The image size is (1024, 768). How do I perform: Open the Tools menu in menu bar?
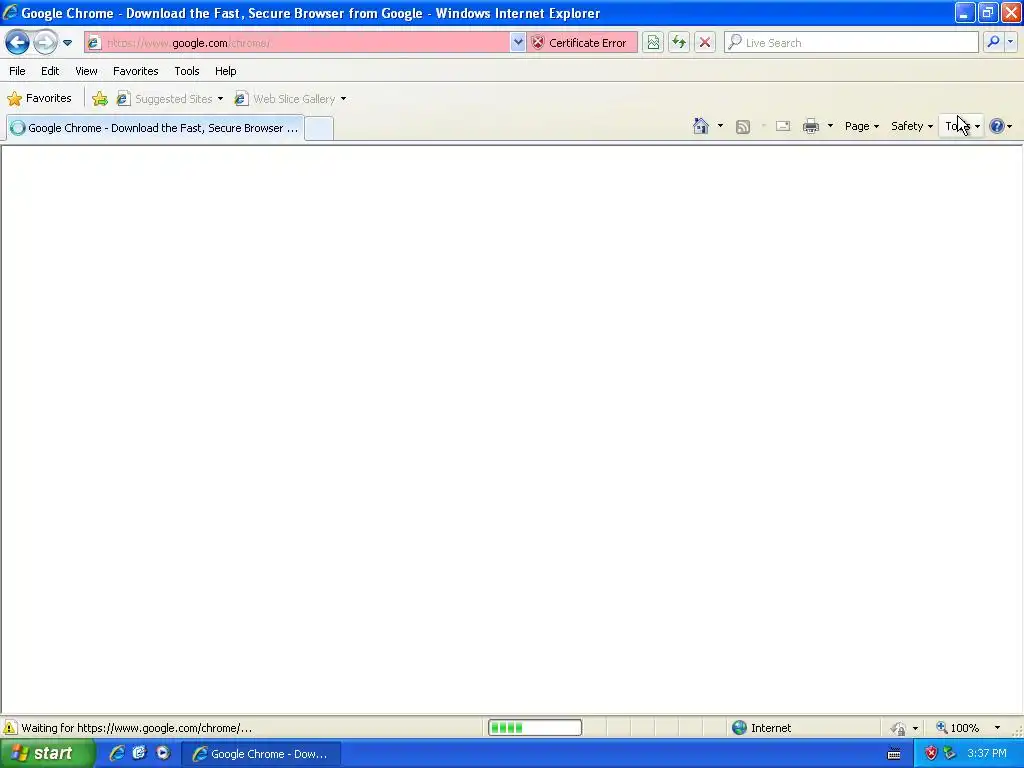(x=187, y=71)
